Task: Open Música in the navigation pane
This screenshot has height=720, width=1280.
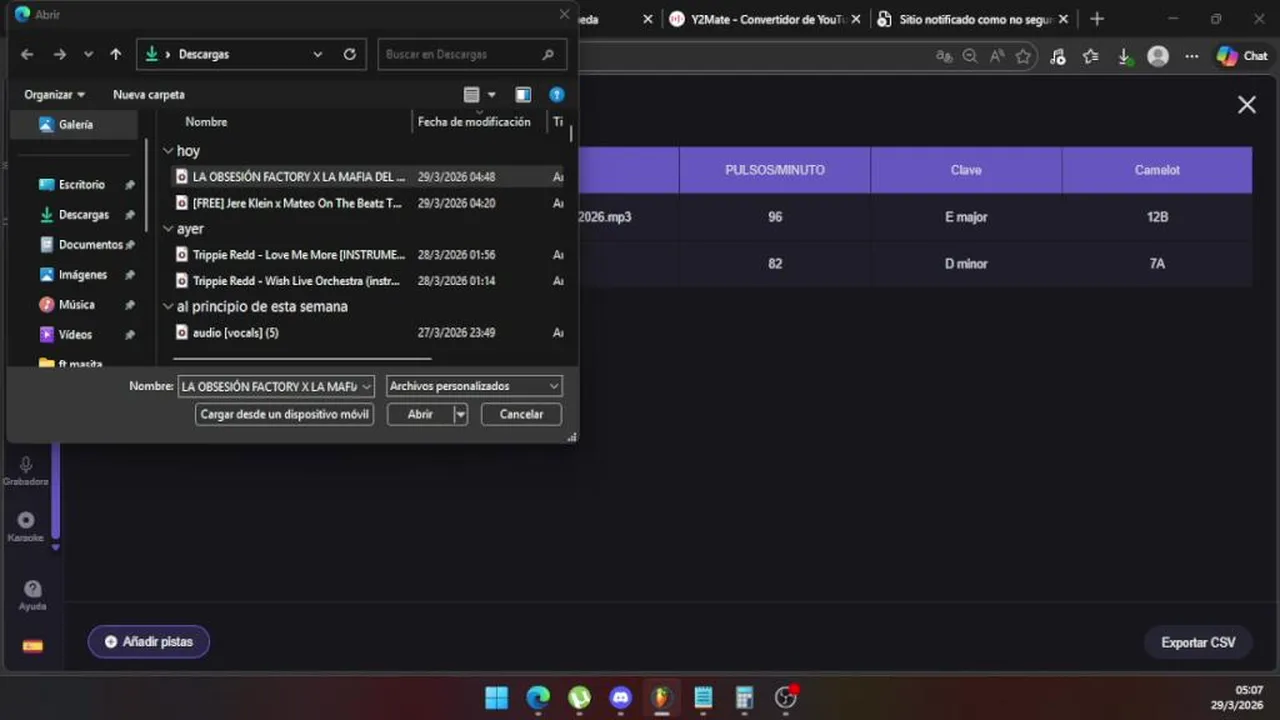Action: (76, 305)
